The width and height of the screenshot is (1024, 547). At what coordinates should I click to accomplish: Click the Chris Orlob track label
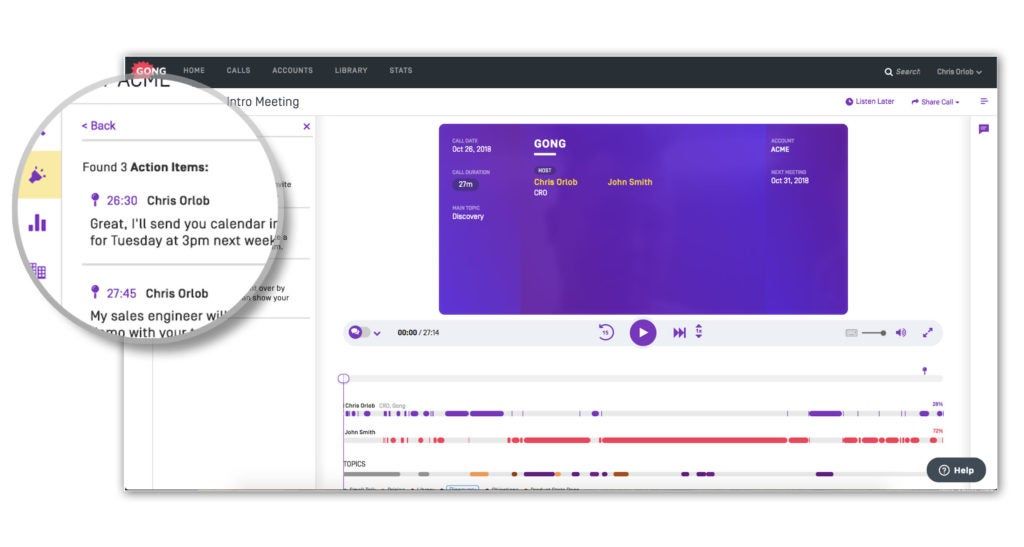360,405
